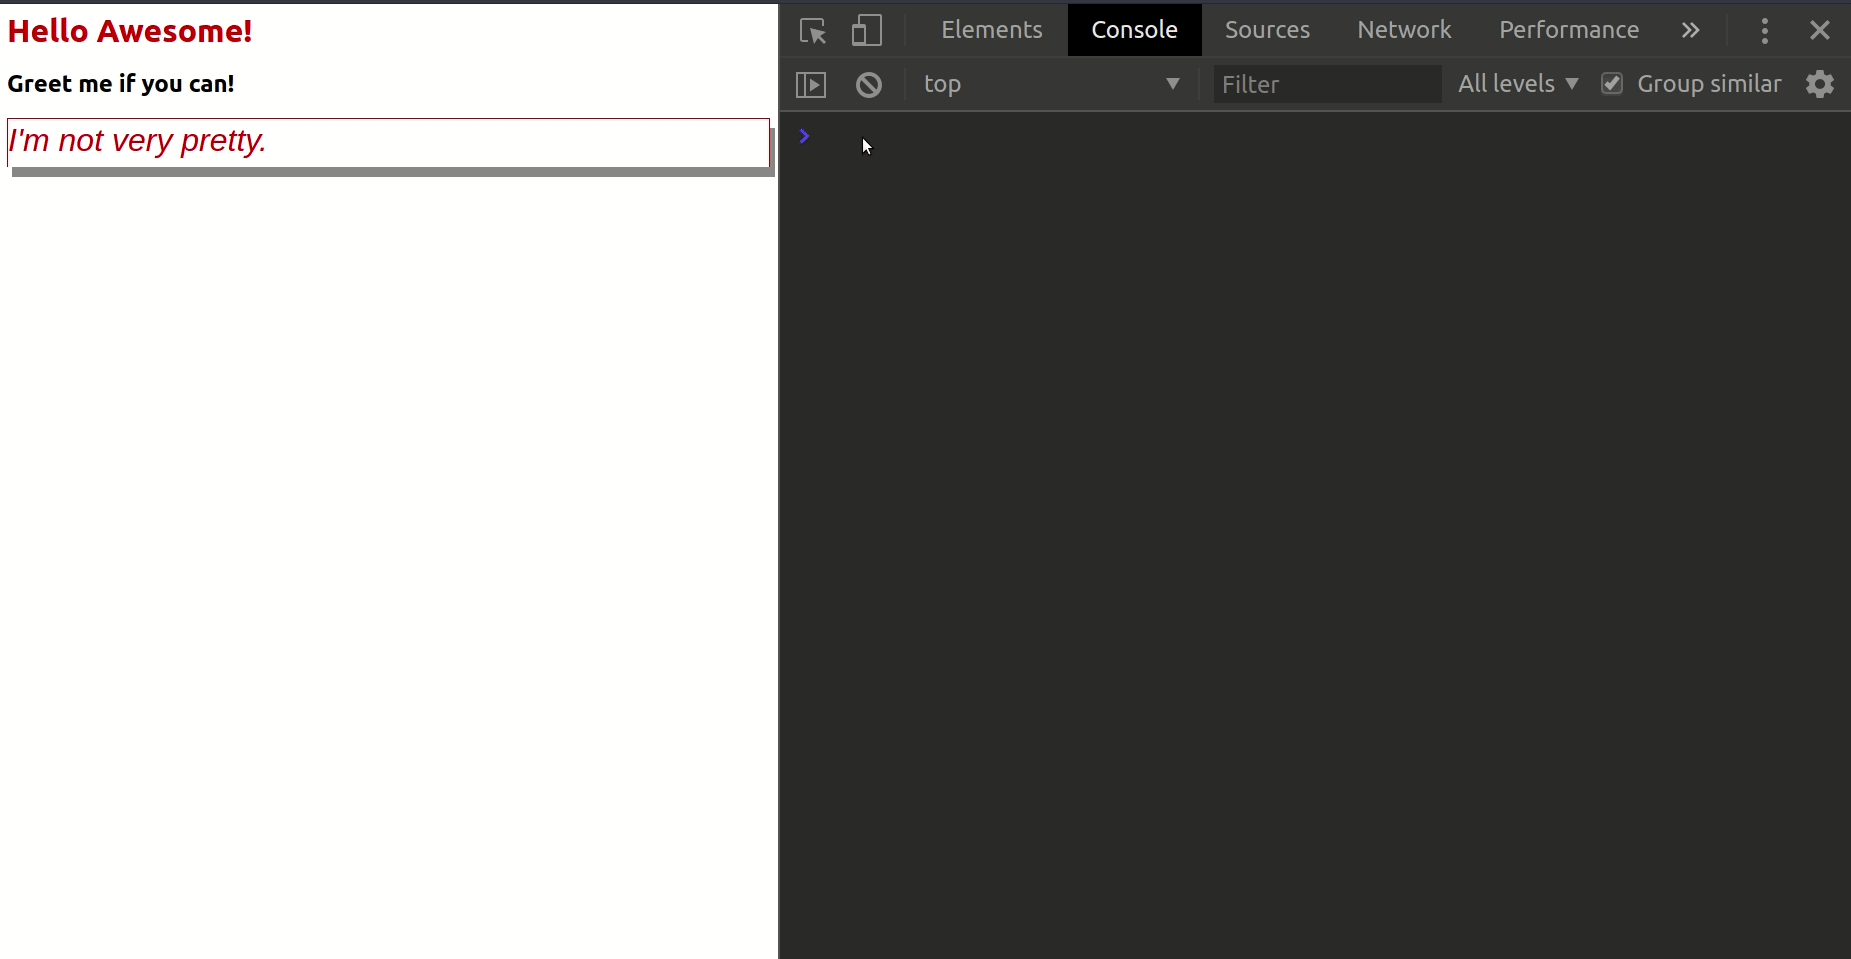
Task: Switch to the Elements tab
Action: pyautogui.click(x=992, y=30)
